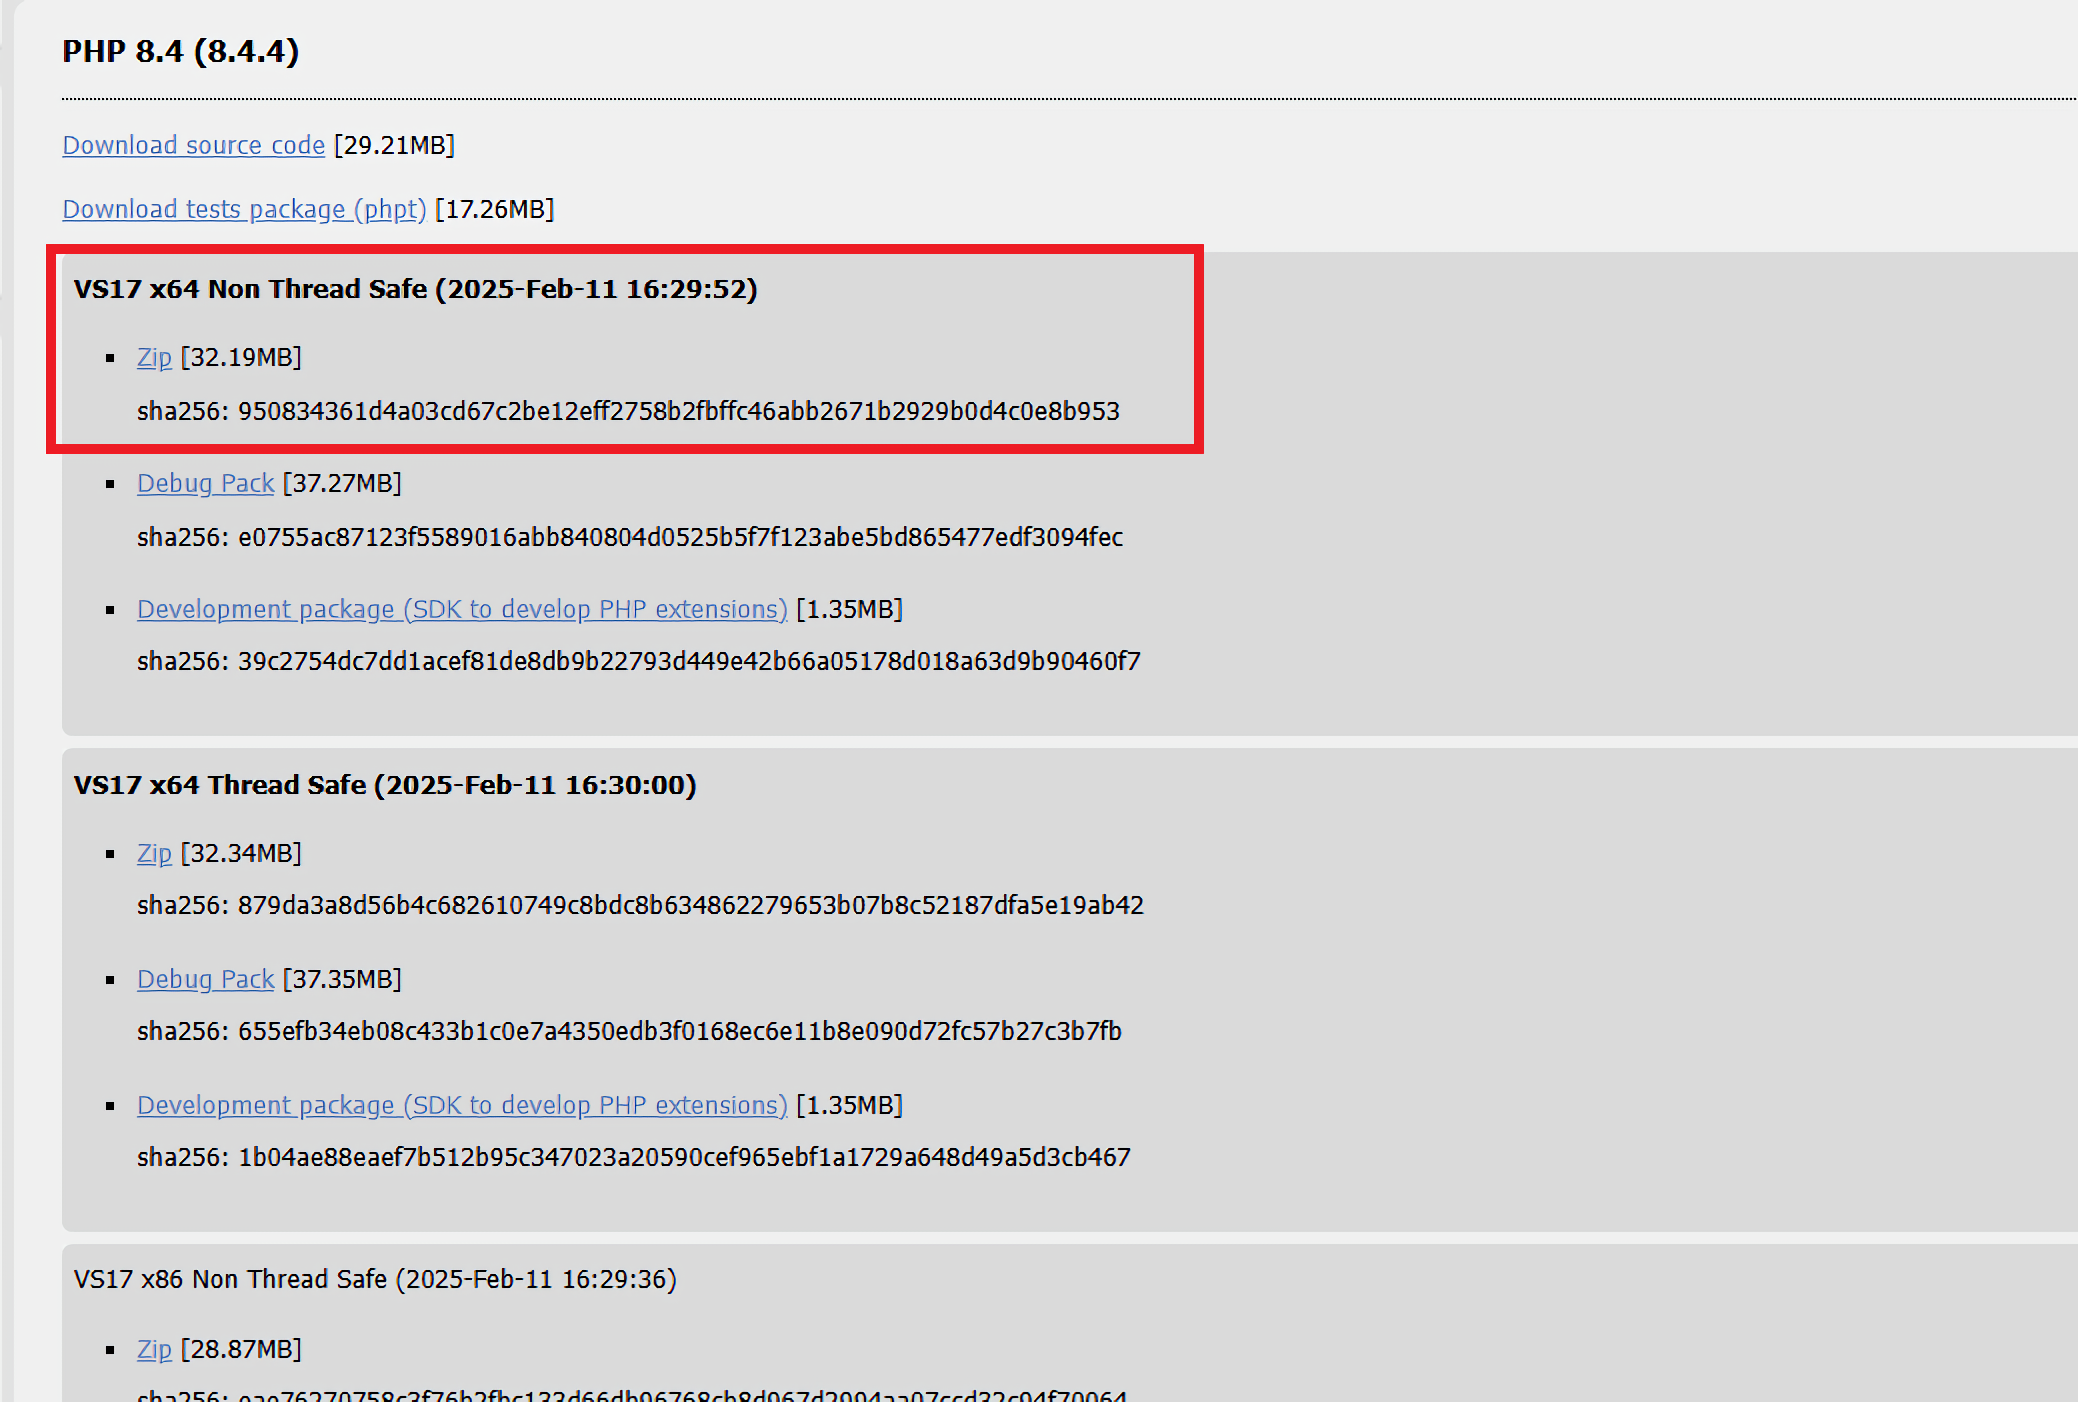Download the x64 Thread Safe Zip 32.34MB
The height and width of the screenshot is (1402, 2078).
point(154,853)
